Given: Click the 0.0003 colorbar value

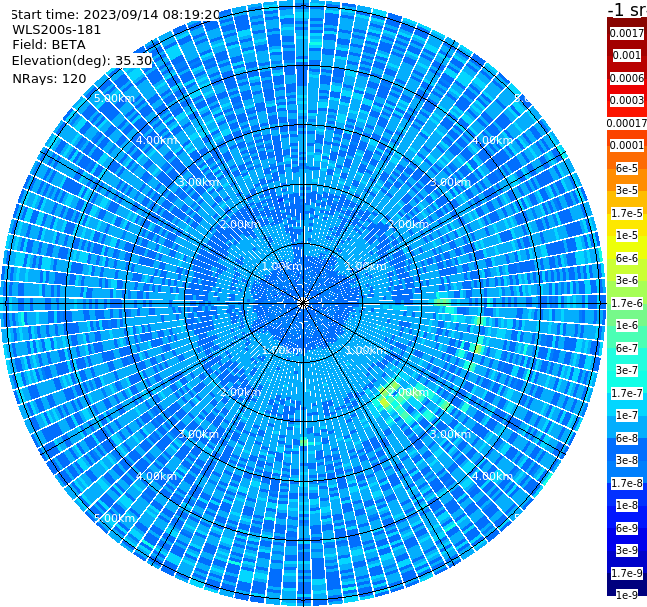Looking at the screenshot, I should click(627, 100).
